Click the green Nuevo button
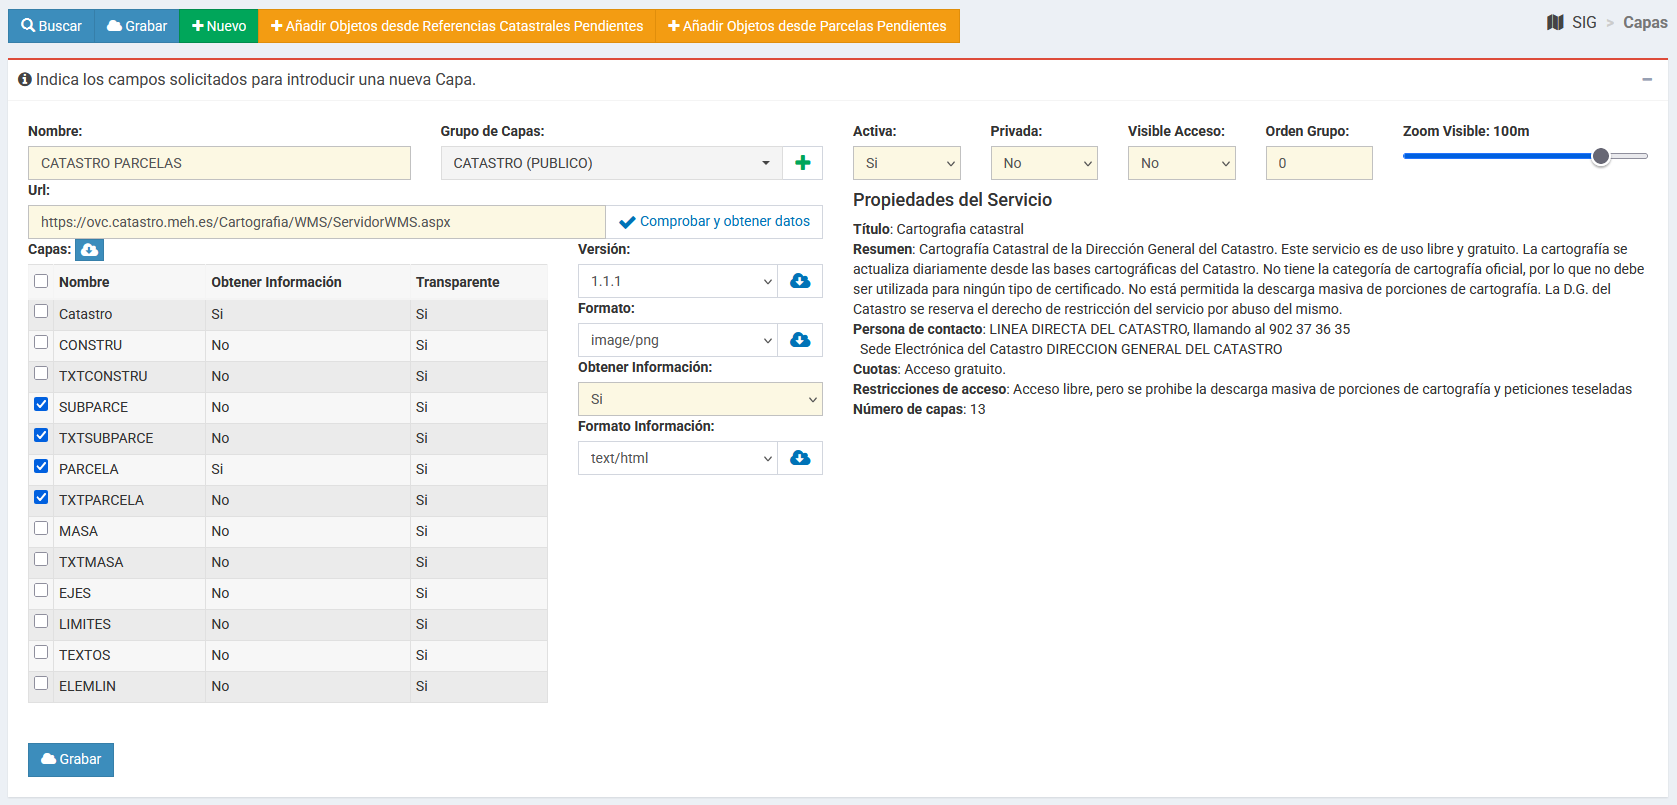Viewport: 1677px width, 805px height. (x=219, y=26)
